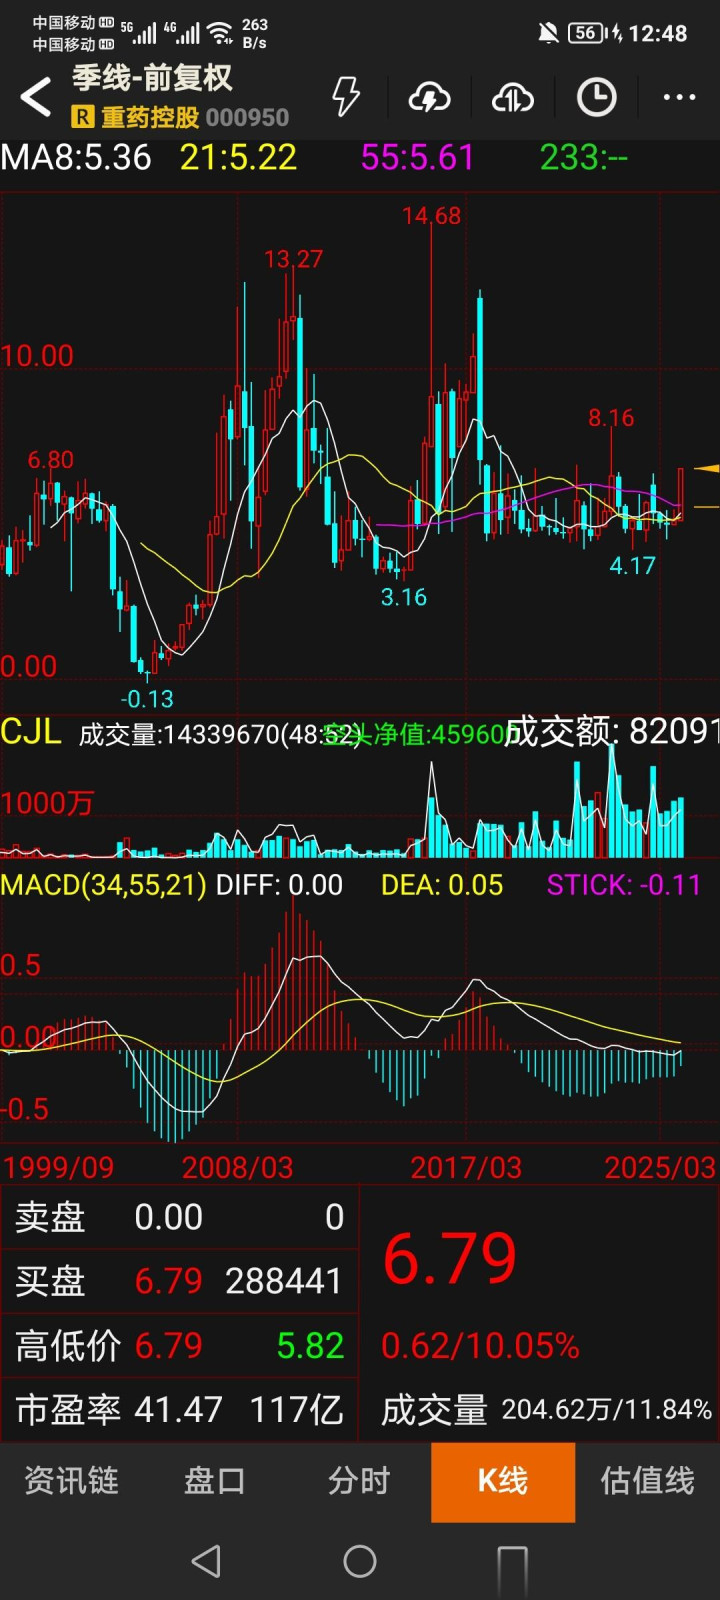
Task: Tap the -0.13 lowest price label
Action: click(147, 699)
